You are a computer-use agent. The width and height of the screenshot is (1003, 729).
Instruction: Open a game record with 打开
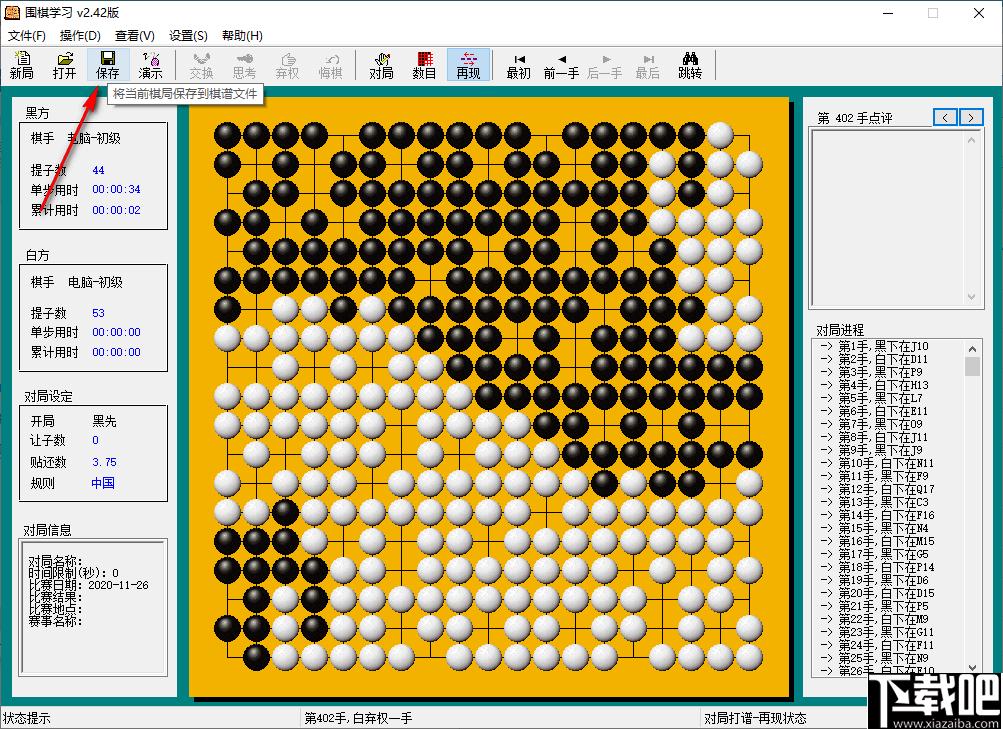click(65, 65)
